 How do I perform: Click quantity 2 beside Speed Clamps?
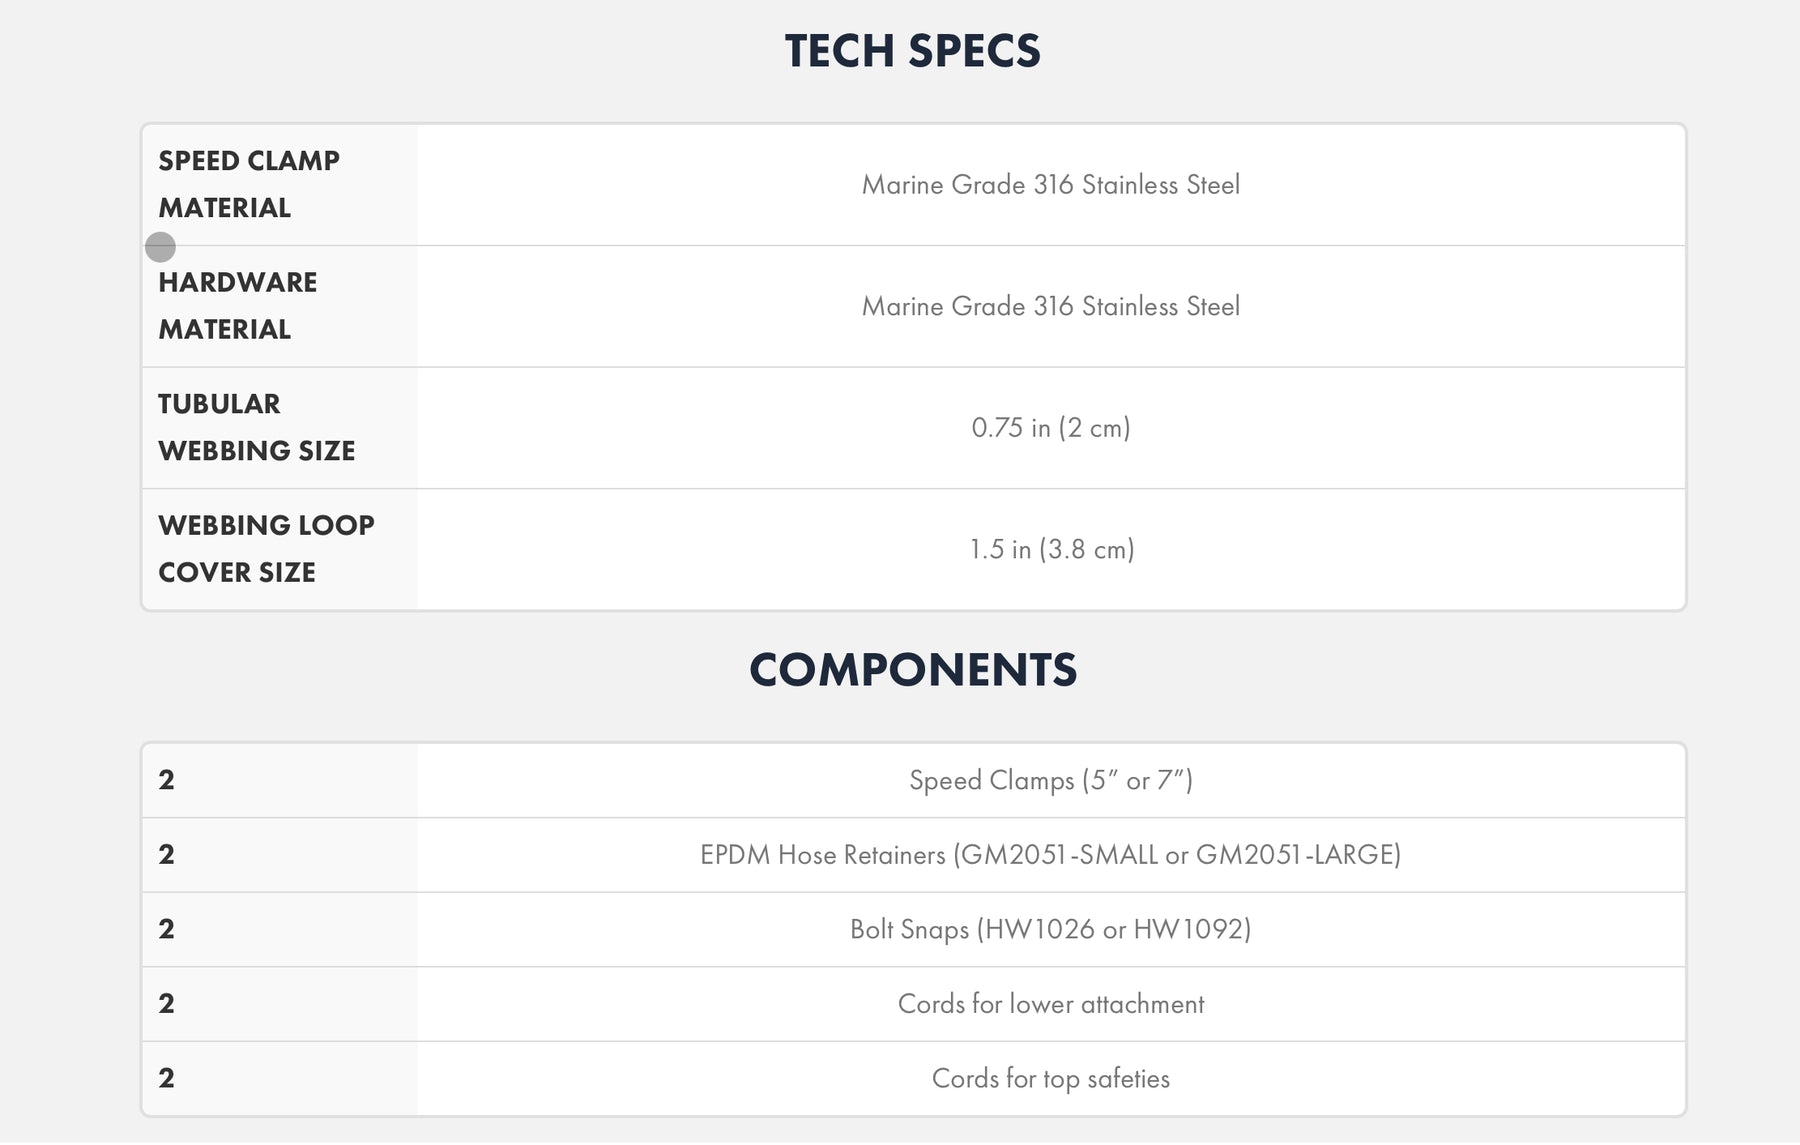tap(166, 780)
